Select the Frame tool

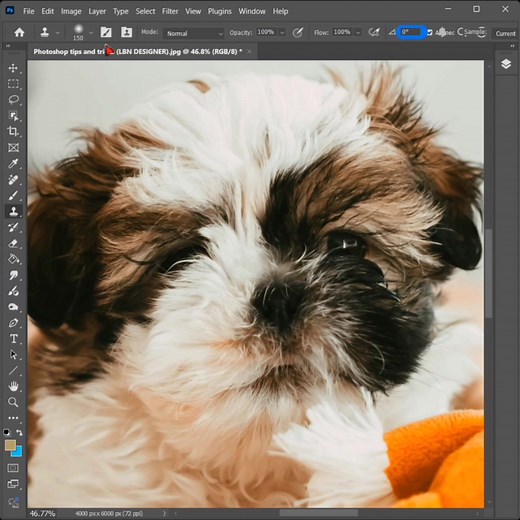[13, 147]
